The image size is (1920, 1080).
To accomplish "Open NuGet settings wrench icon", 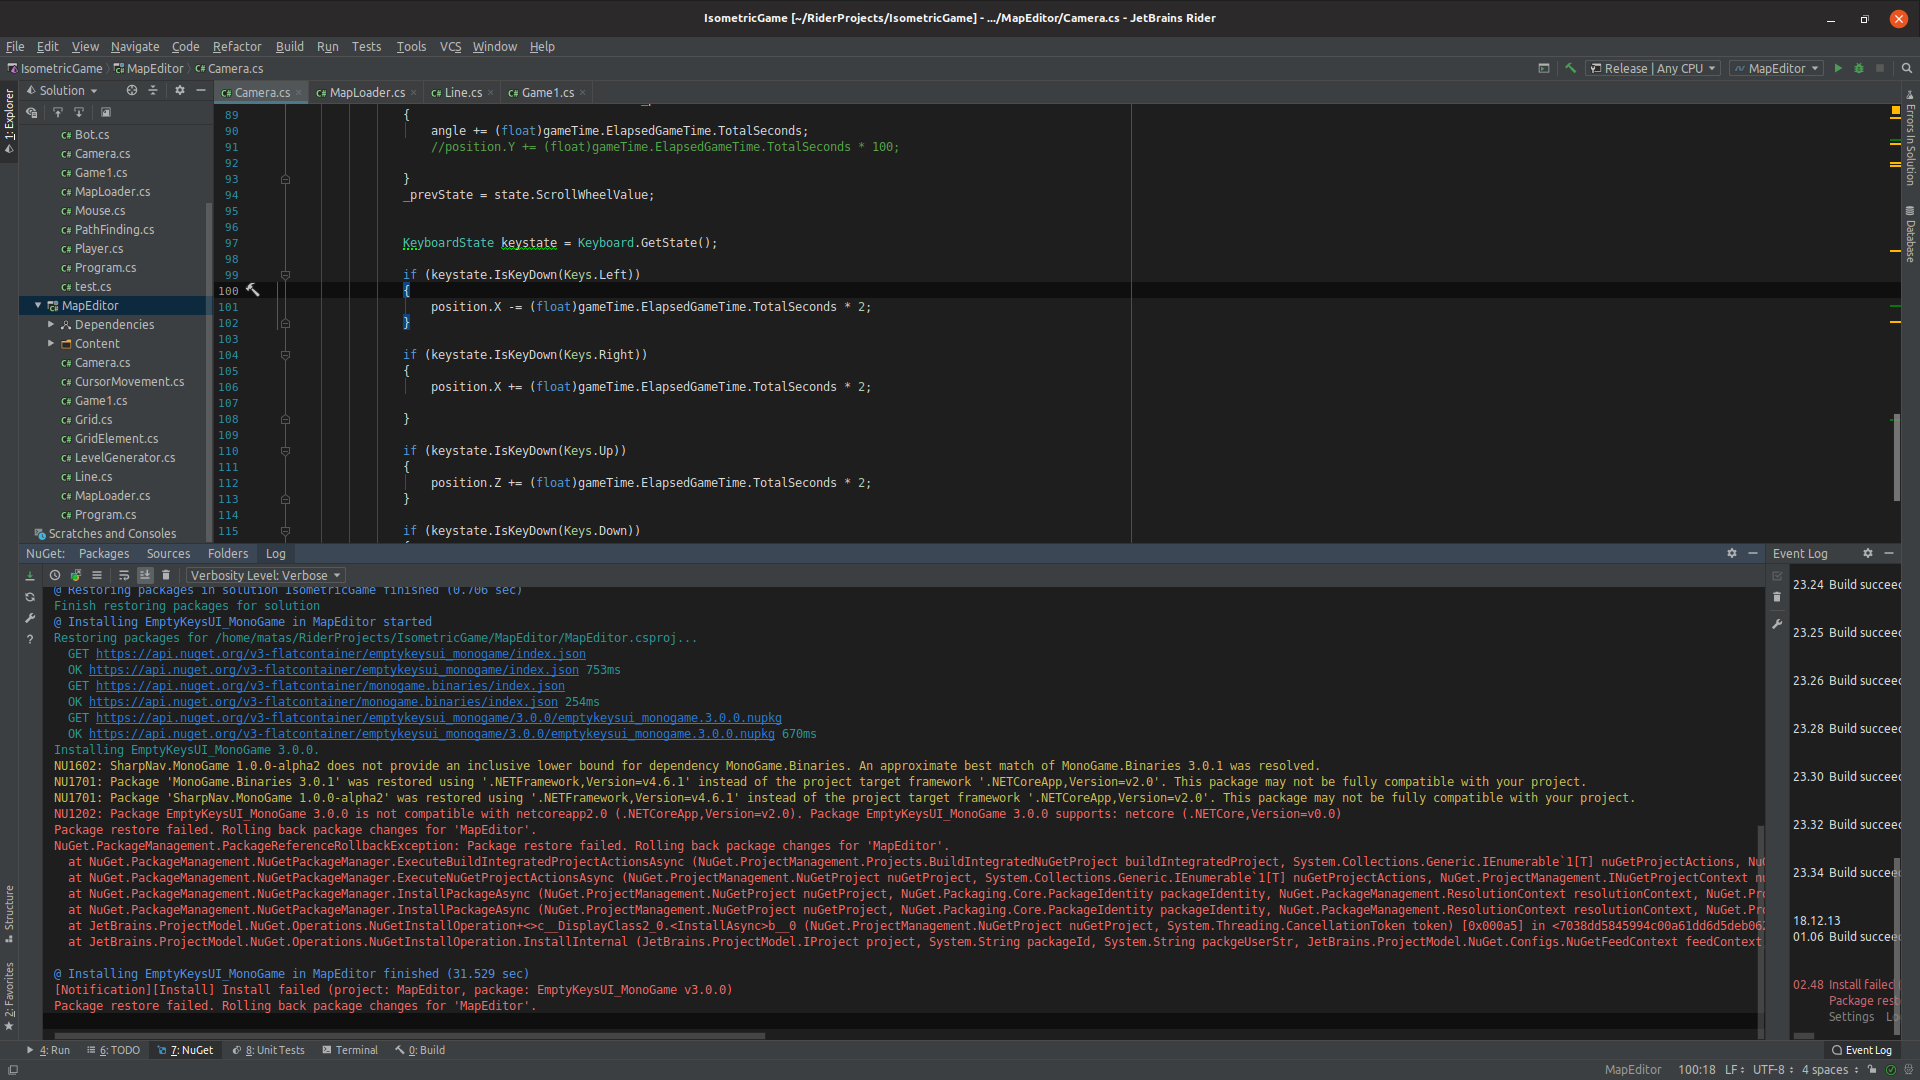I will coord(30,618).
